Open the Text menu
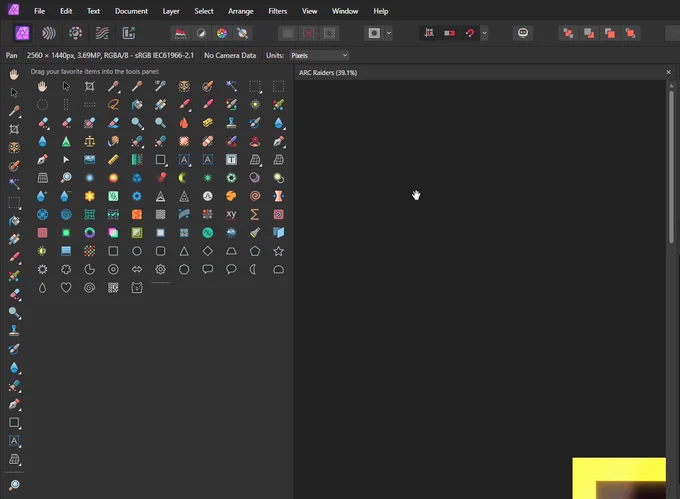The width and height of the screenshot is (680, 499). pyautogui.click(x=93, y=11)
